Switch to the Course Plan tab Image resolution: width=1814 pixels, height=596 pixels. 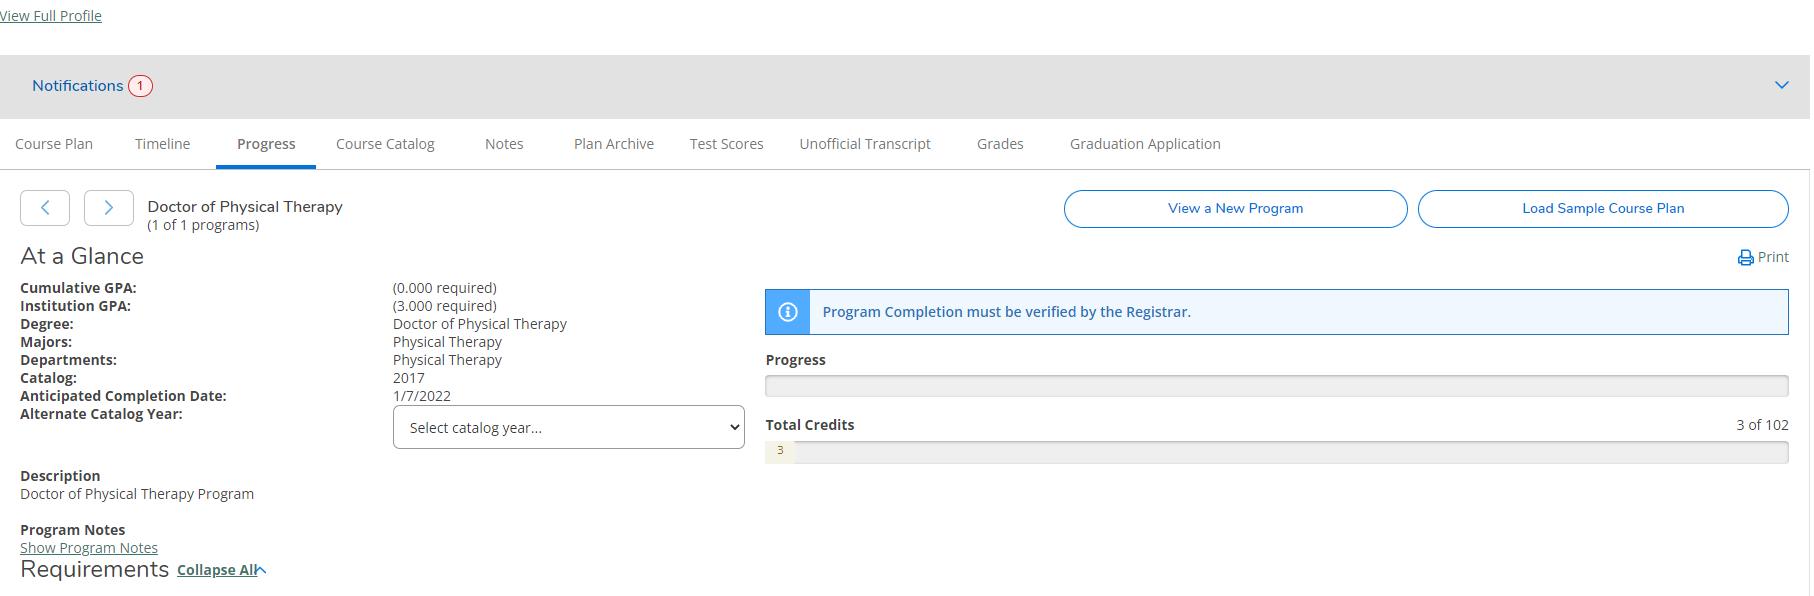coord(54,144)
